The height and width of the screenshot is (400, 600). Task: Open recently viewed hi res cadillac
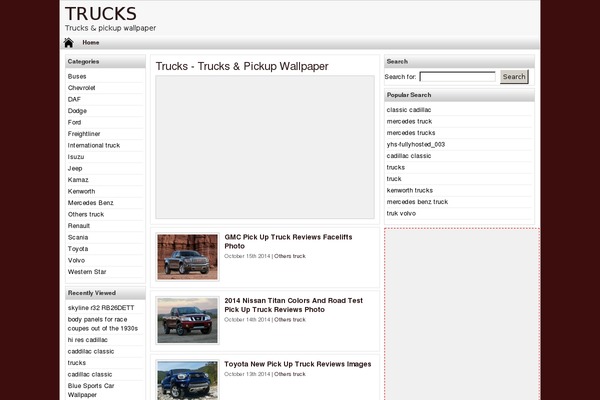pyautogui.click(x=88, y=340)
